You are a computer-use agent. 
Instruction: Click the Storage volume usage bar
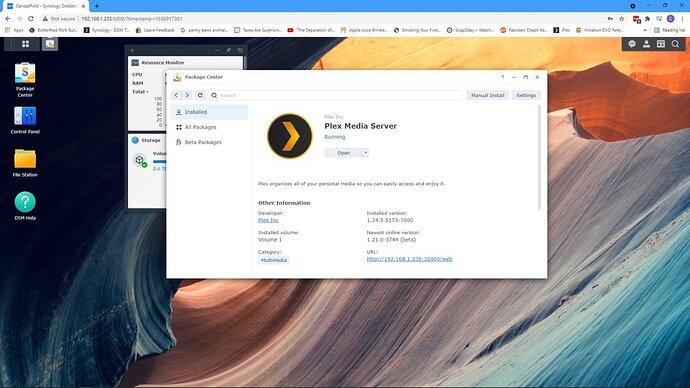[159, 162]
